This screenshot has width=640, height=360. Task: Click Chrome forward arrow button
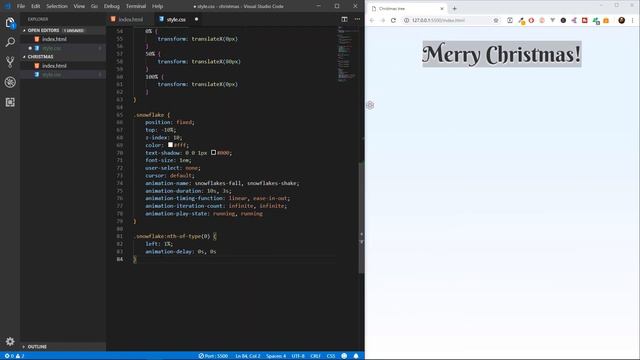(x=383, y=20)
